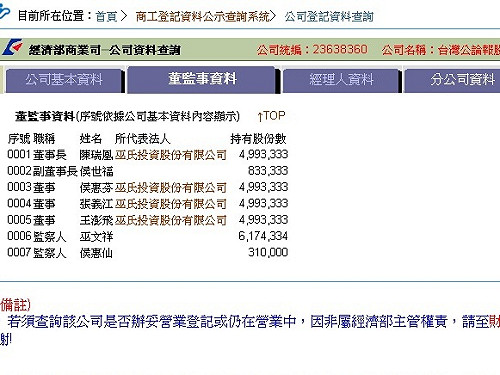Click share count 4,993,333 in row 0005

[x=263, y=220]
